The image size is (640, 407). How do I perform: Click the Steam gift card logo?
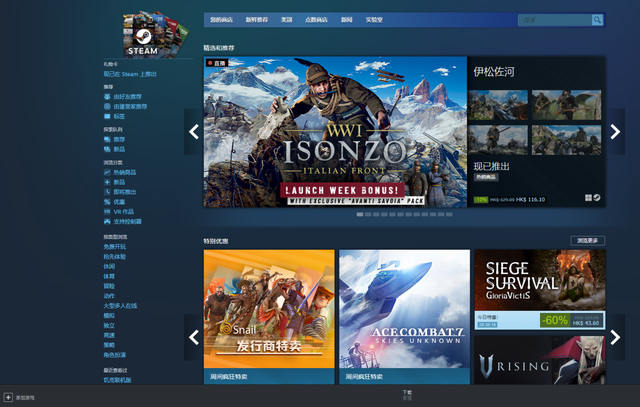(x=141, y=35)
